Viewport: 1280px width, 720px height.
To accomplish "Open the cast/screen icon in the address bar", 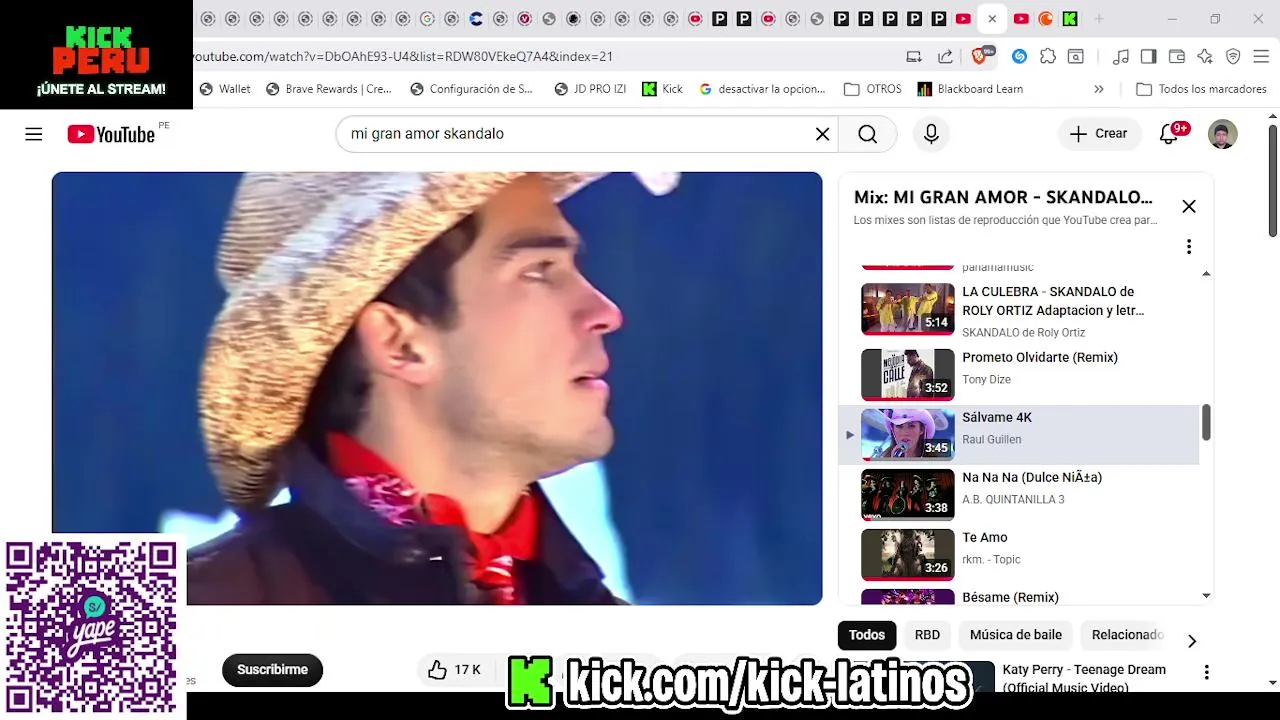I will [x=914, y=57].
